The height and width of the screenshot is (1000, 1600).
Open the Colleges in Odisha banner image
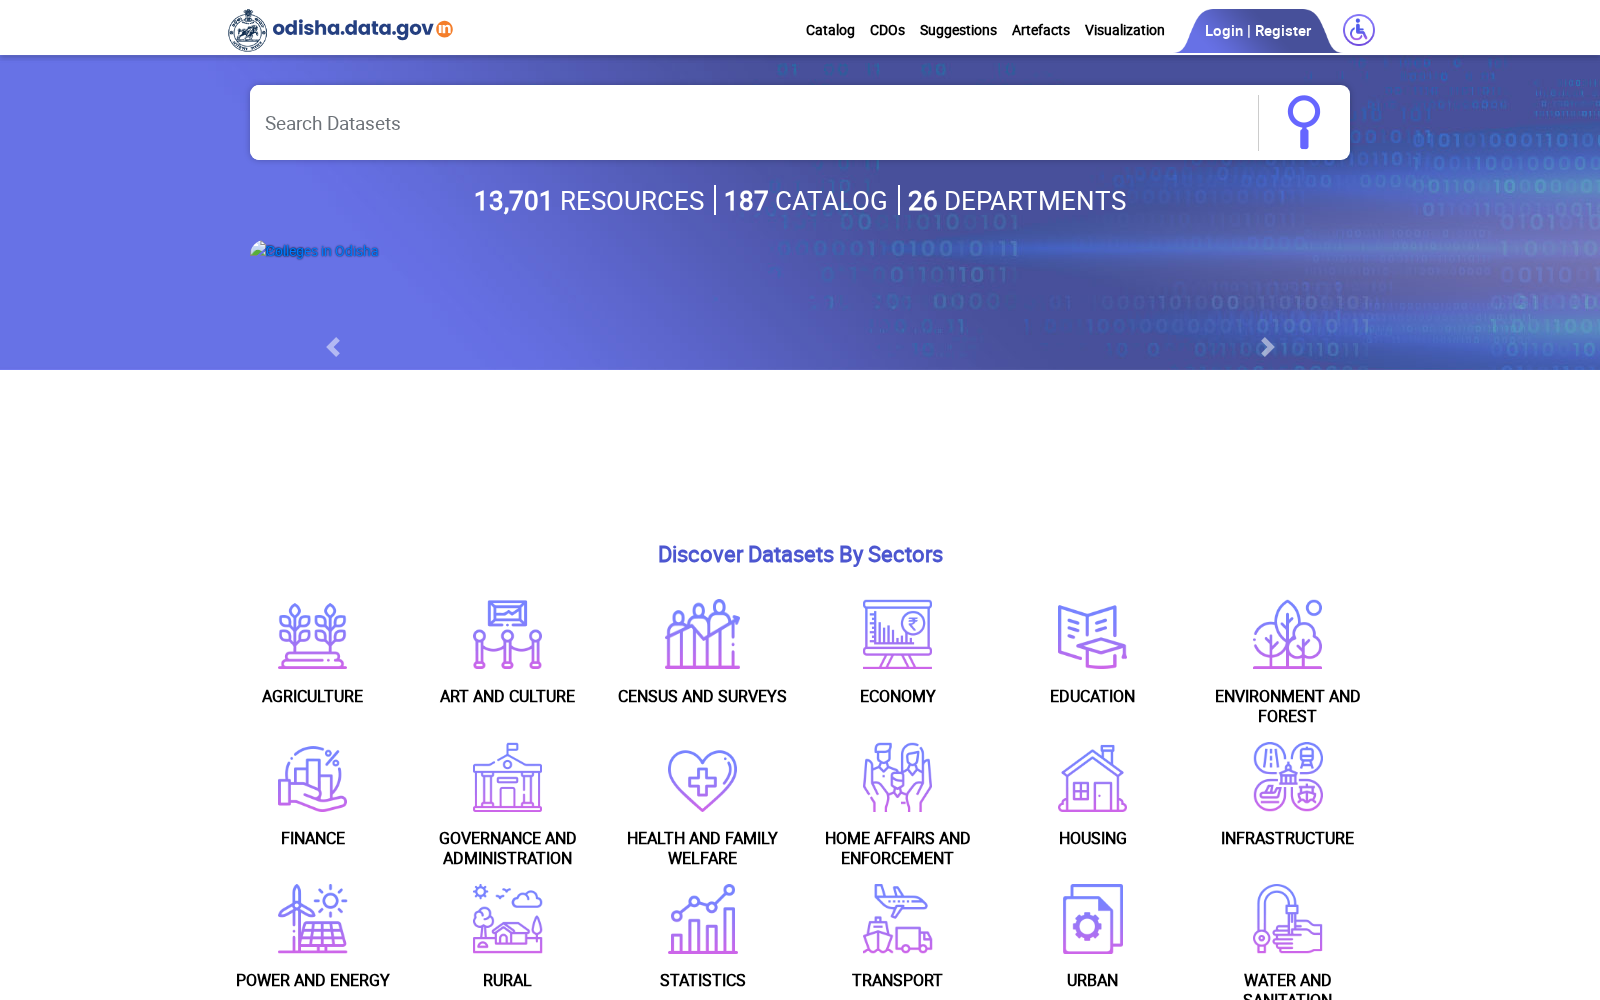[315, 250]
